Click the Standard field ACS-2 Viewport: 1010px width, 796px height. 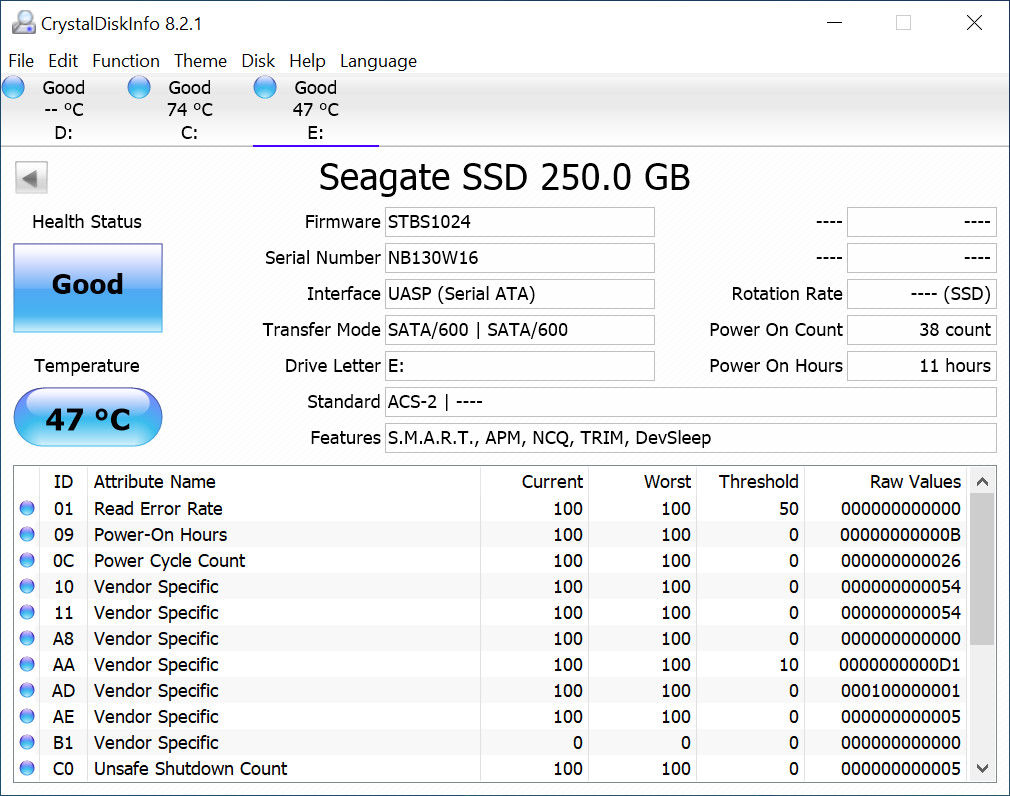point(691,402)
